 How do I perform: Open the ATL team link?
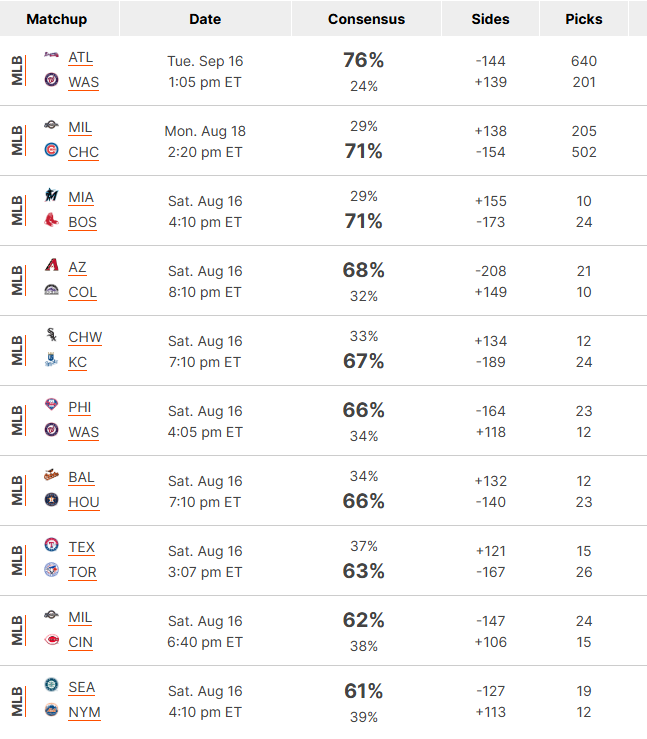(81, 57)
